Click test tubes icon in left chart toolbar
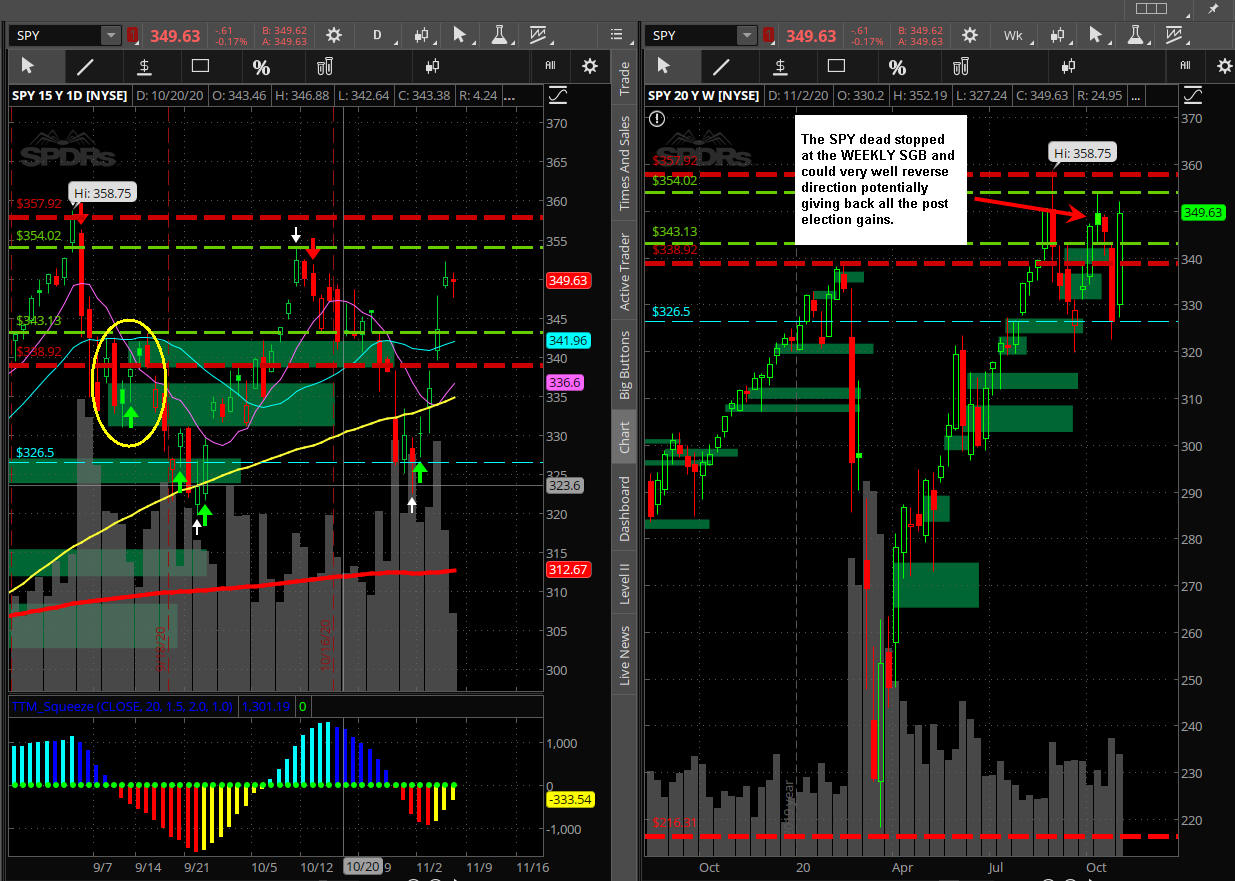Image resolution: width=1235 pixels, height=881 pixels. [324, 67]
